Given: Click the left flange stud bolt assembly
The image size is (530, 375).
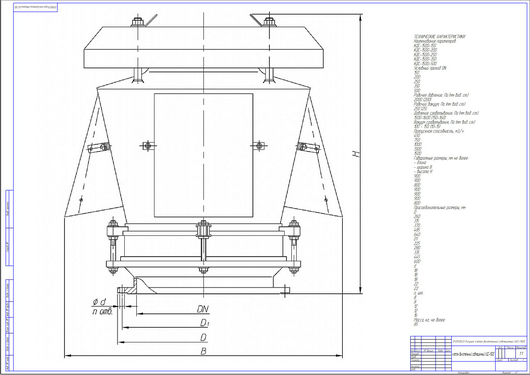Looking at the screenshot, I should (x=113, y=247).
